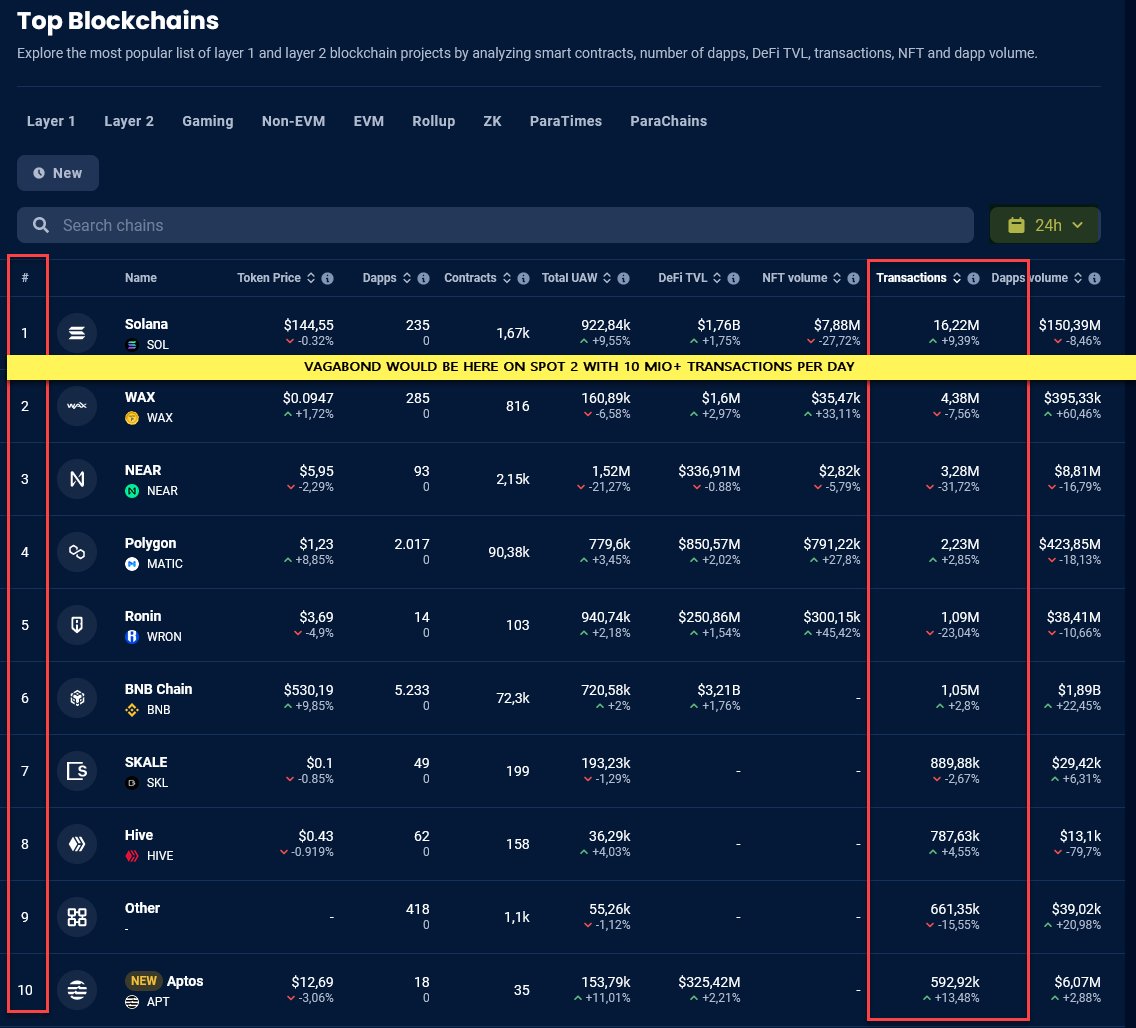Open the NEAR chain logo icon
Image resolution: width=1136 pixels, height=1028 pixels.
point(77,479)
